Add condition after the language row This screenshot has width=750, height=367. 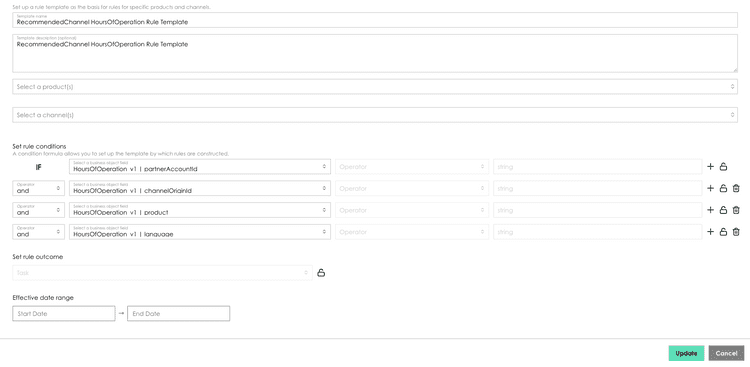710,232
